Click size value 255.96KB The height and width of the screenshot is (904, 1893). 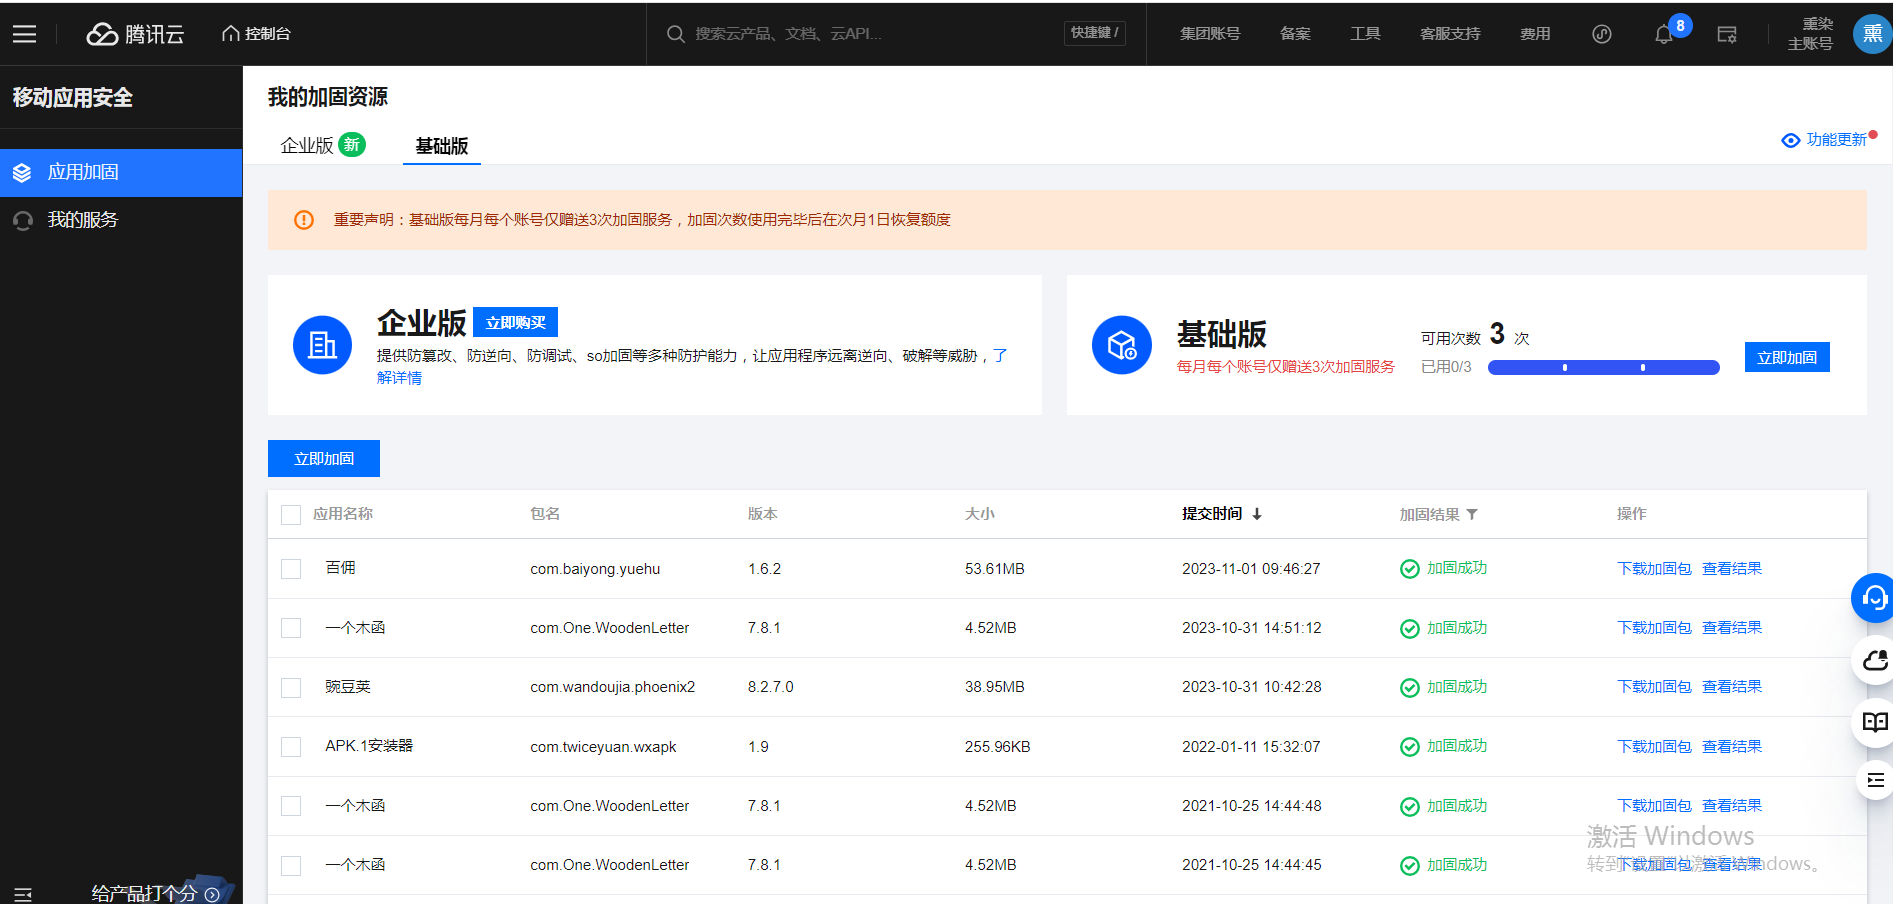[x=997, y=747]
